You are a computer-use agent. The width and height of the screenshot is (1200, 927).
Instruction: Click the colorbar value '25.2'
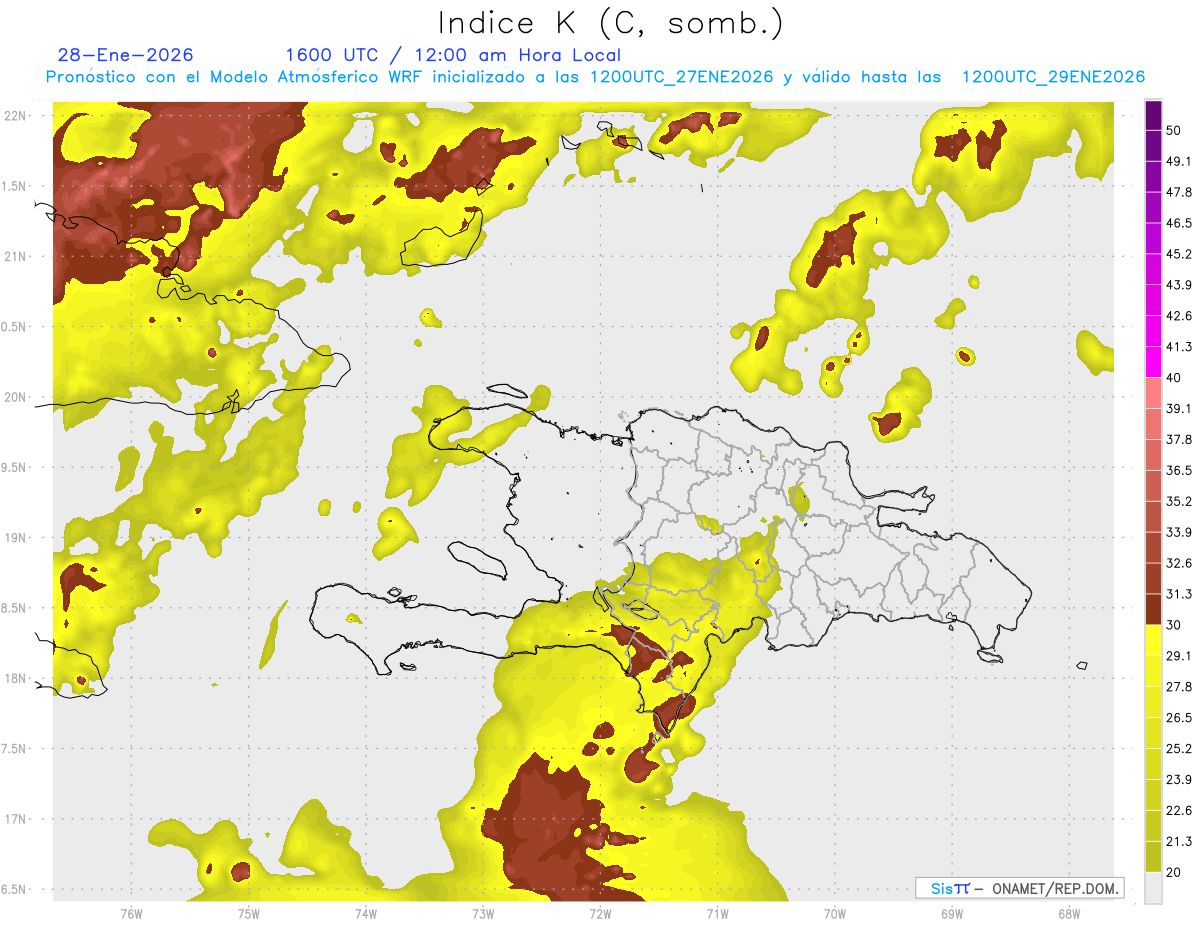click(1179, 748)
